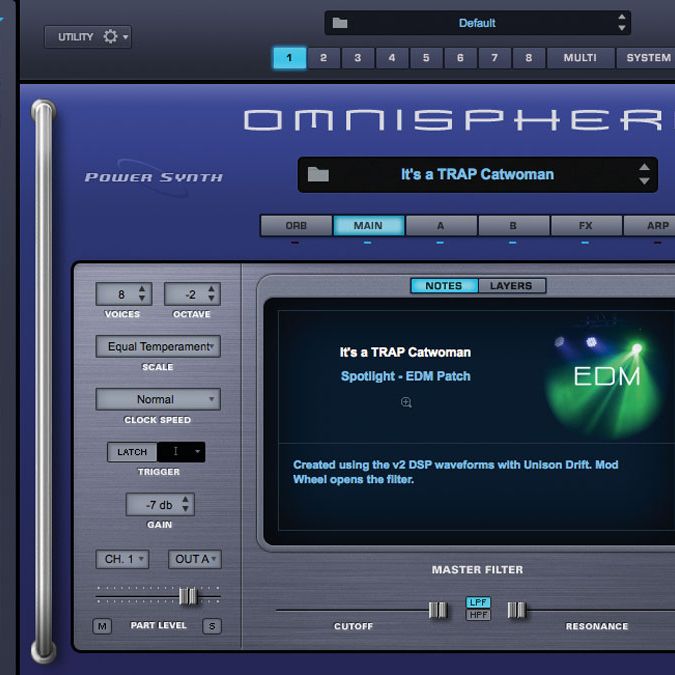The width and height of the screenshot is (675, 675).
Task: Step to the previous patch with the up arrow
Action: point(644,167)
